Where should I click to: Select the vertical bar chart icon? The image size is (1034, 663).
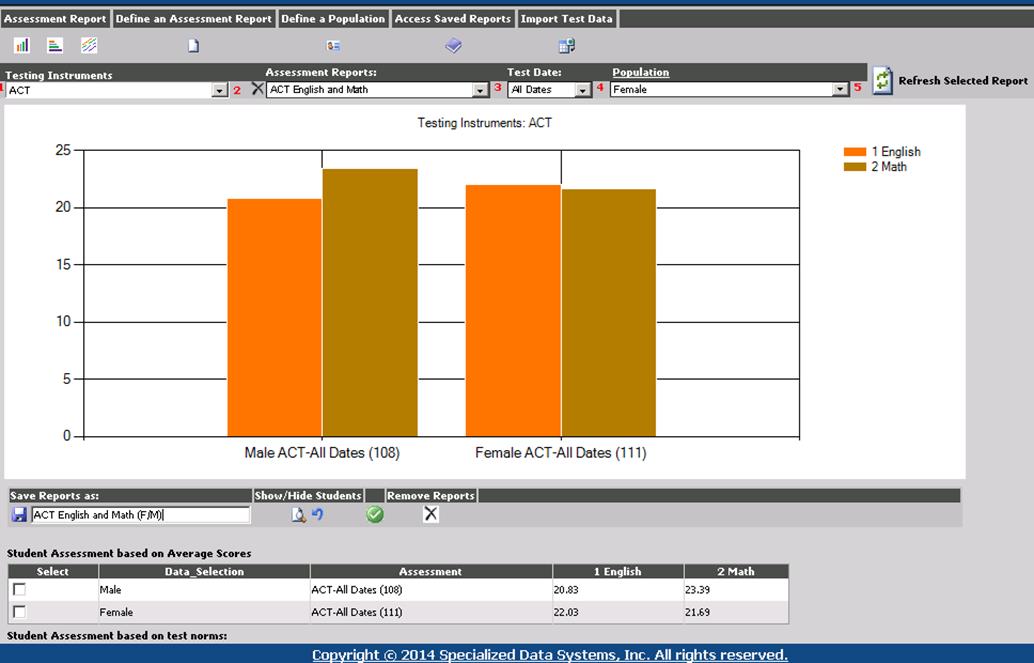(x=22, y=45)
